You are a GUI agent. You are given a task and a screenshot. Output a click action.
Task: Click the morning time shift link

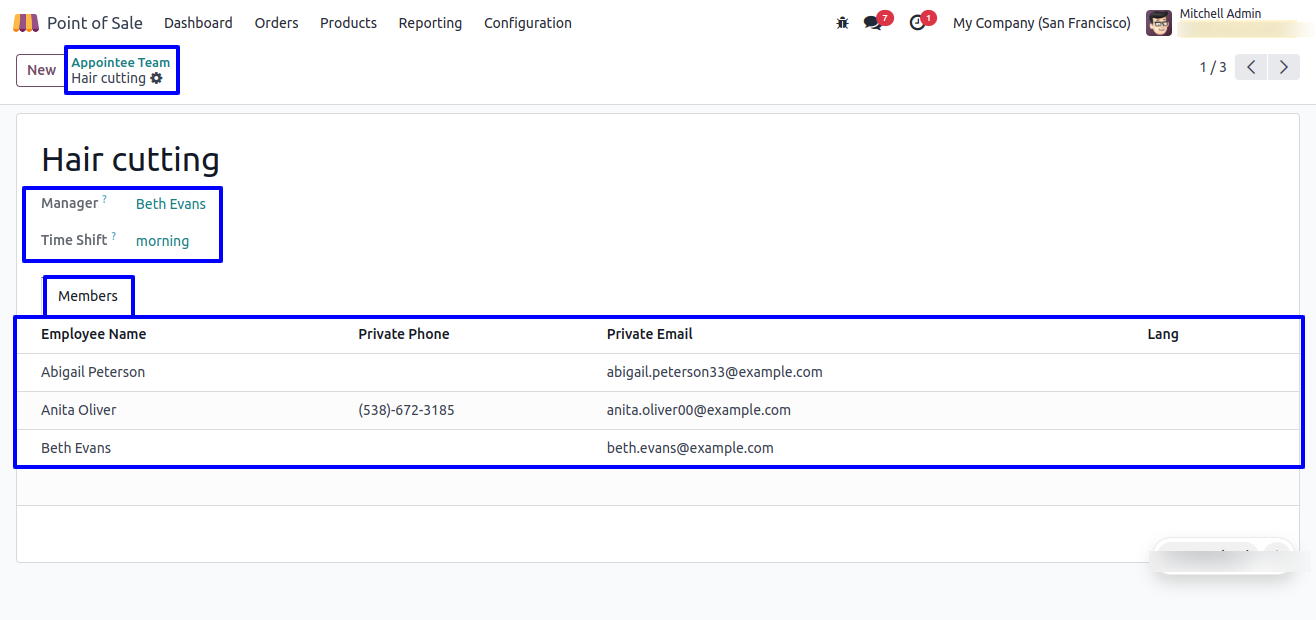click(162, 241)
